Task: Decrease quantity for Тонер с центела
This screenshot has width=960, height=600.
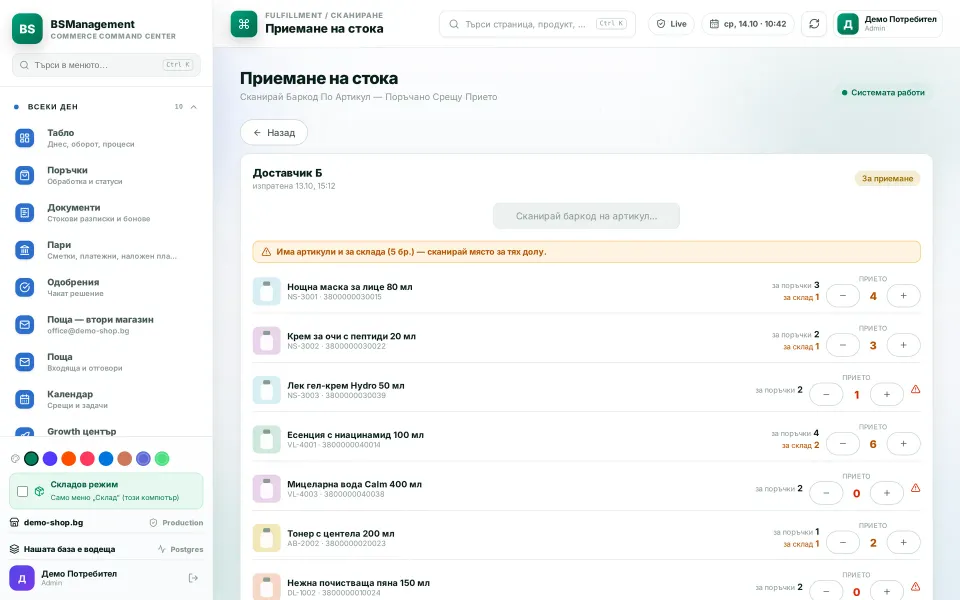Action: (x=842, y=542)
